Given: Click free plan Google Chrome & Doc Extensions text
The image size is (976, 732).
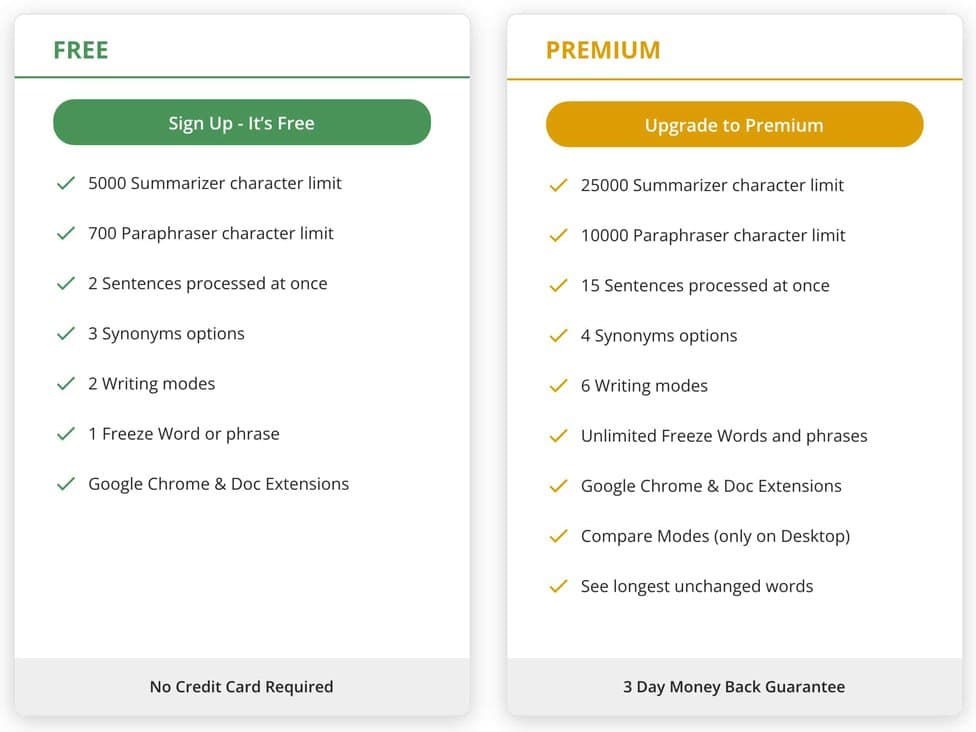Looking at the screenshot, I should (218, 484).
